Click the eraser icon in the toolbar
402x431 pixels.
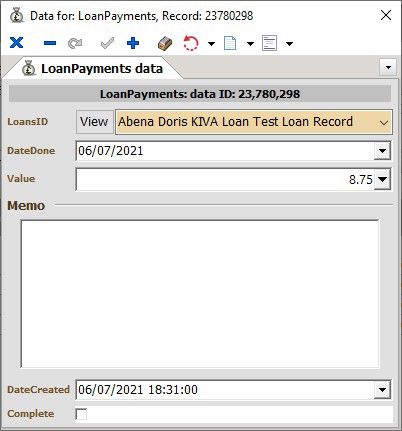coord(165,43)
